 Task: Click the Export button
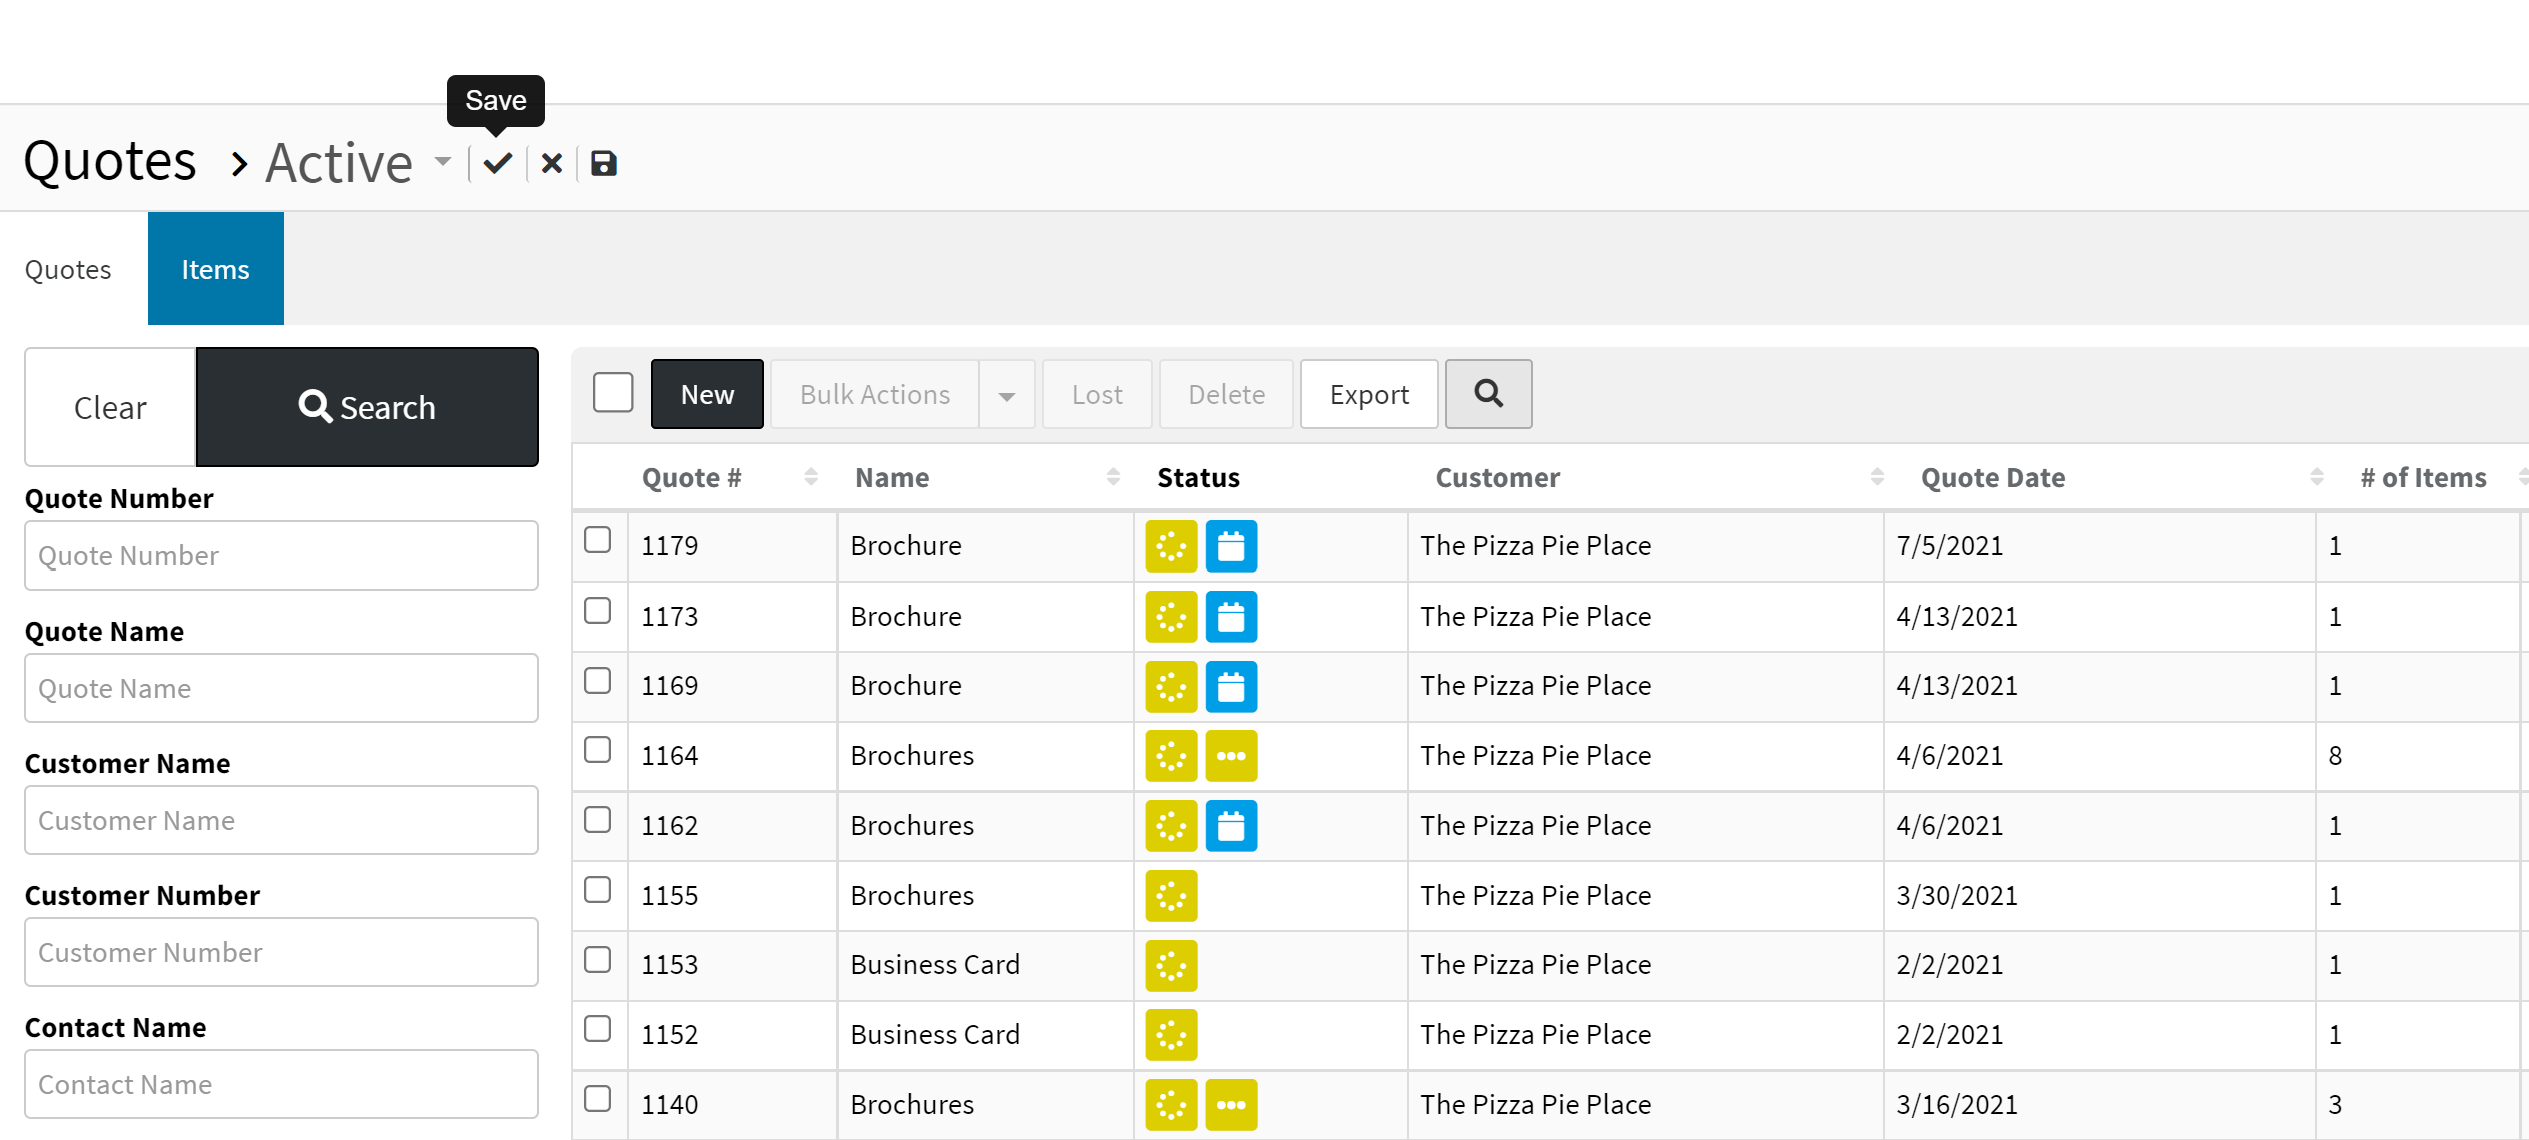[1368, 394]
